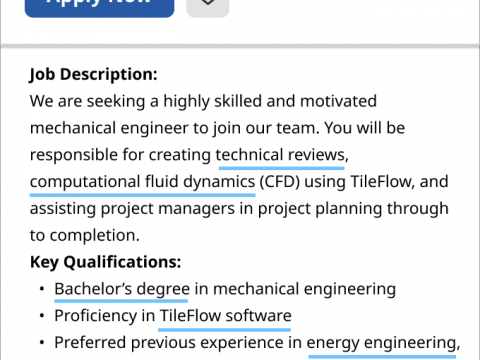This screenshot has width=480, height=360.
Task: Click 'mechanical engineer to join our team'
Action: [x=174, y=128]
